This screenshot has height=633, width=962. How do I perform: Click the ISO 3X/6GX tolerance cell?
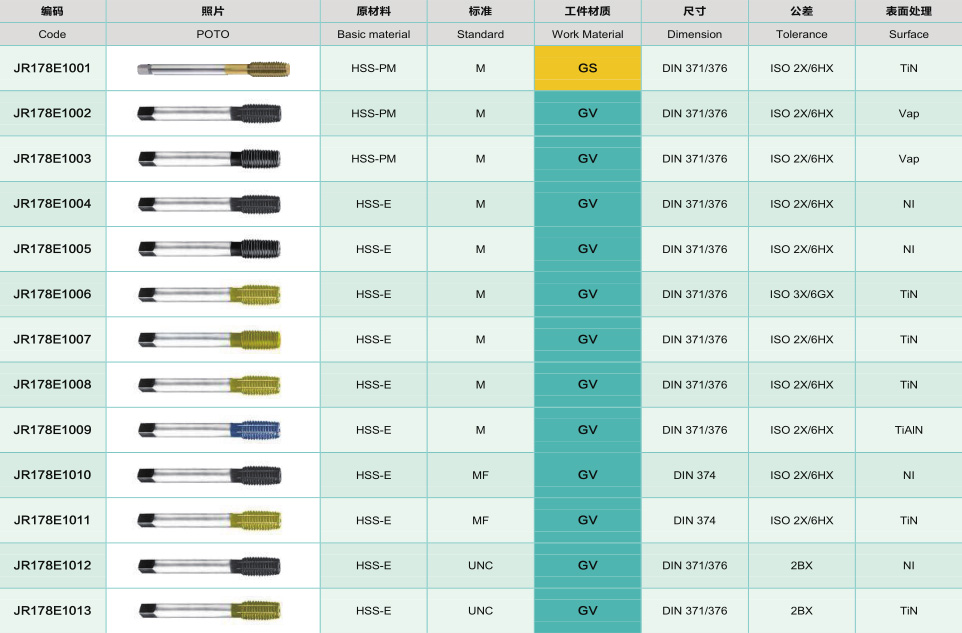tap(801, 294)
